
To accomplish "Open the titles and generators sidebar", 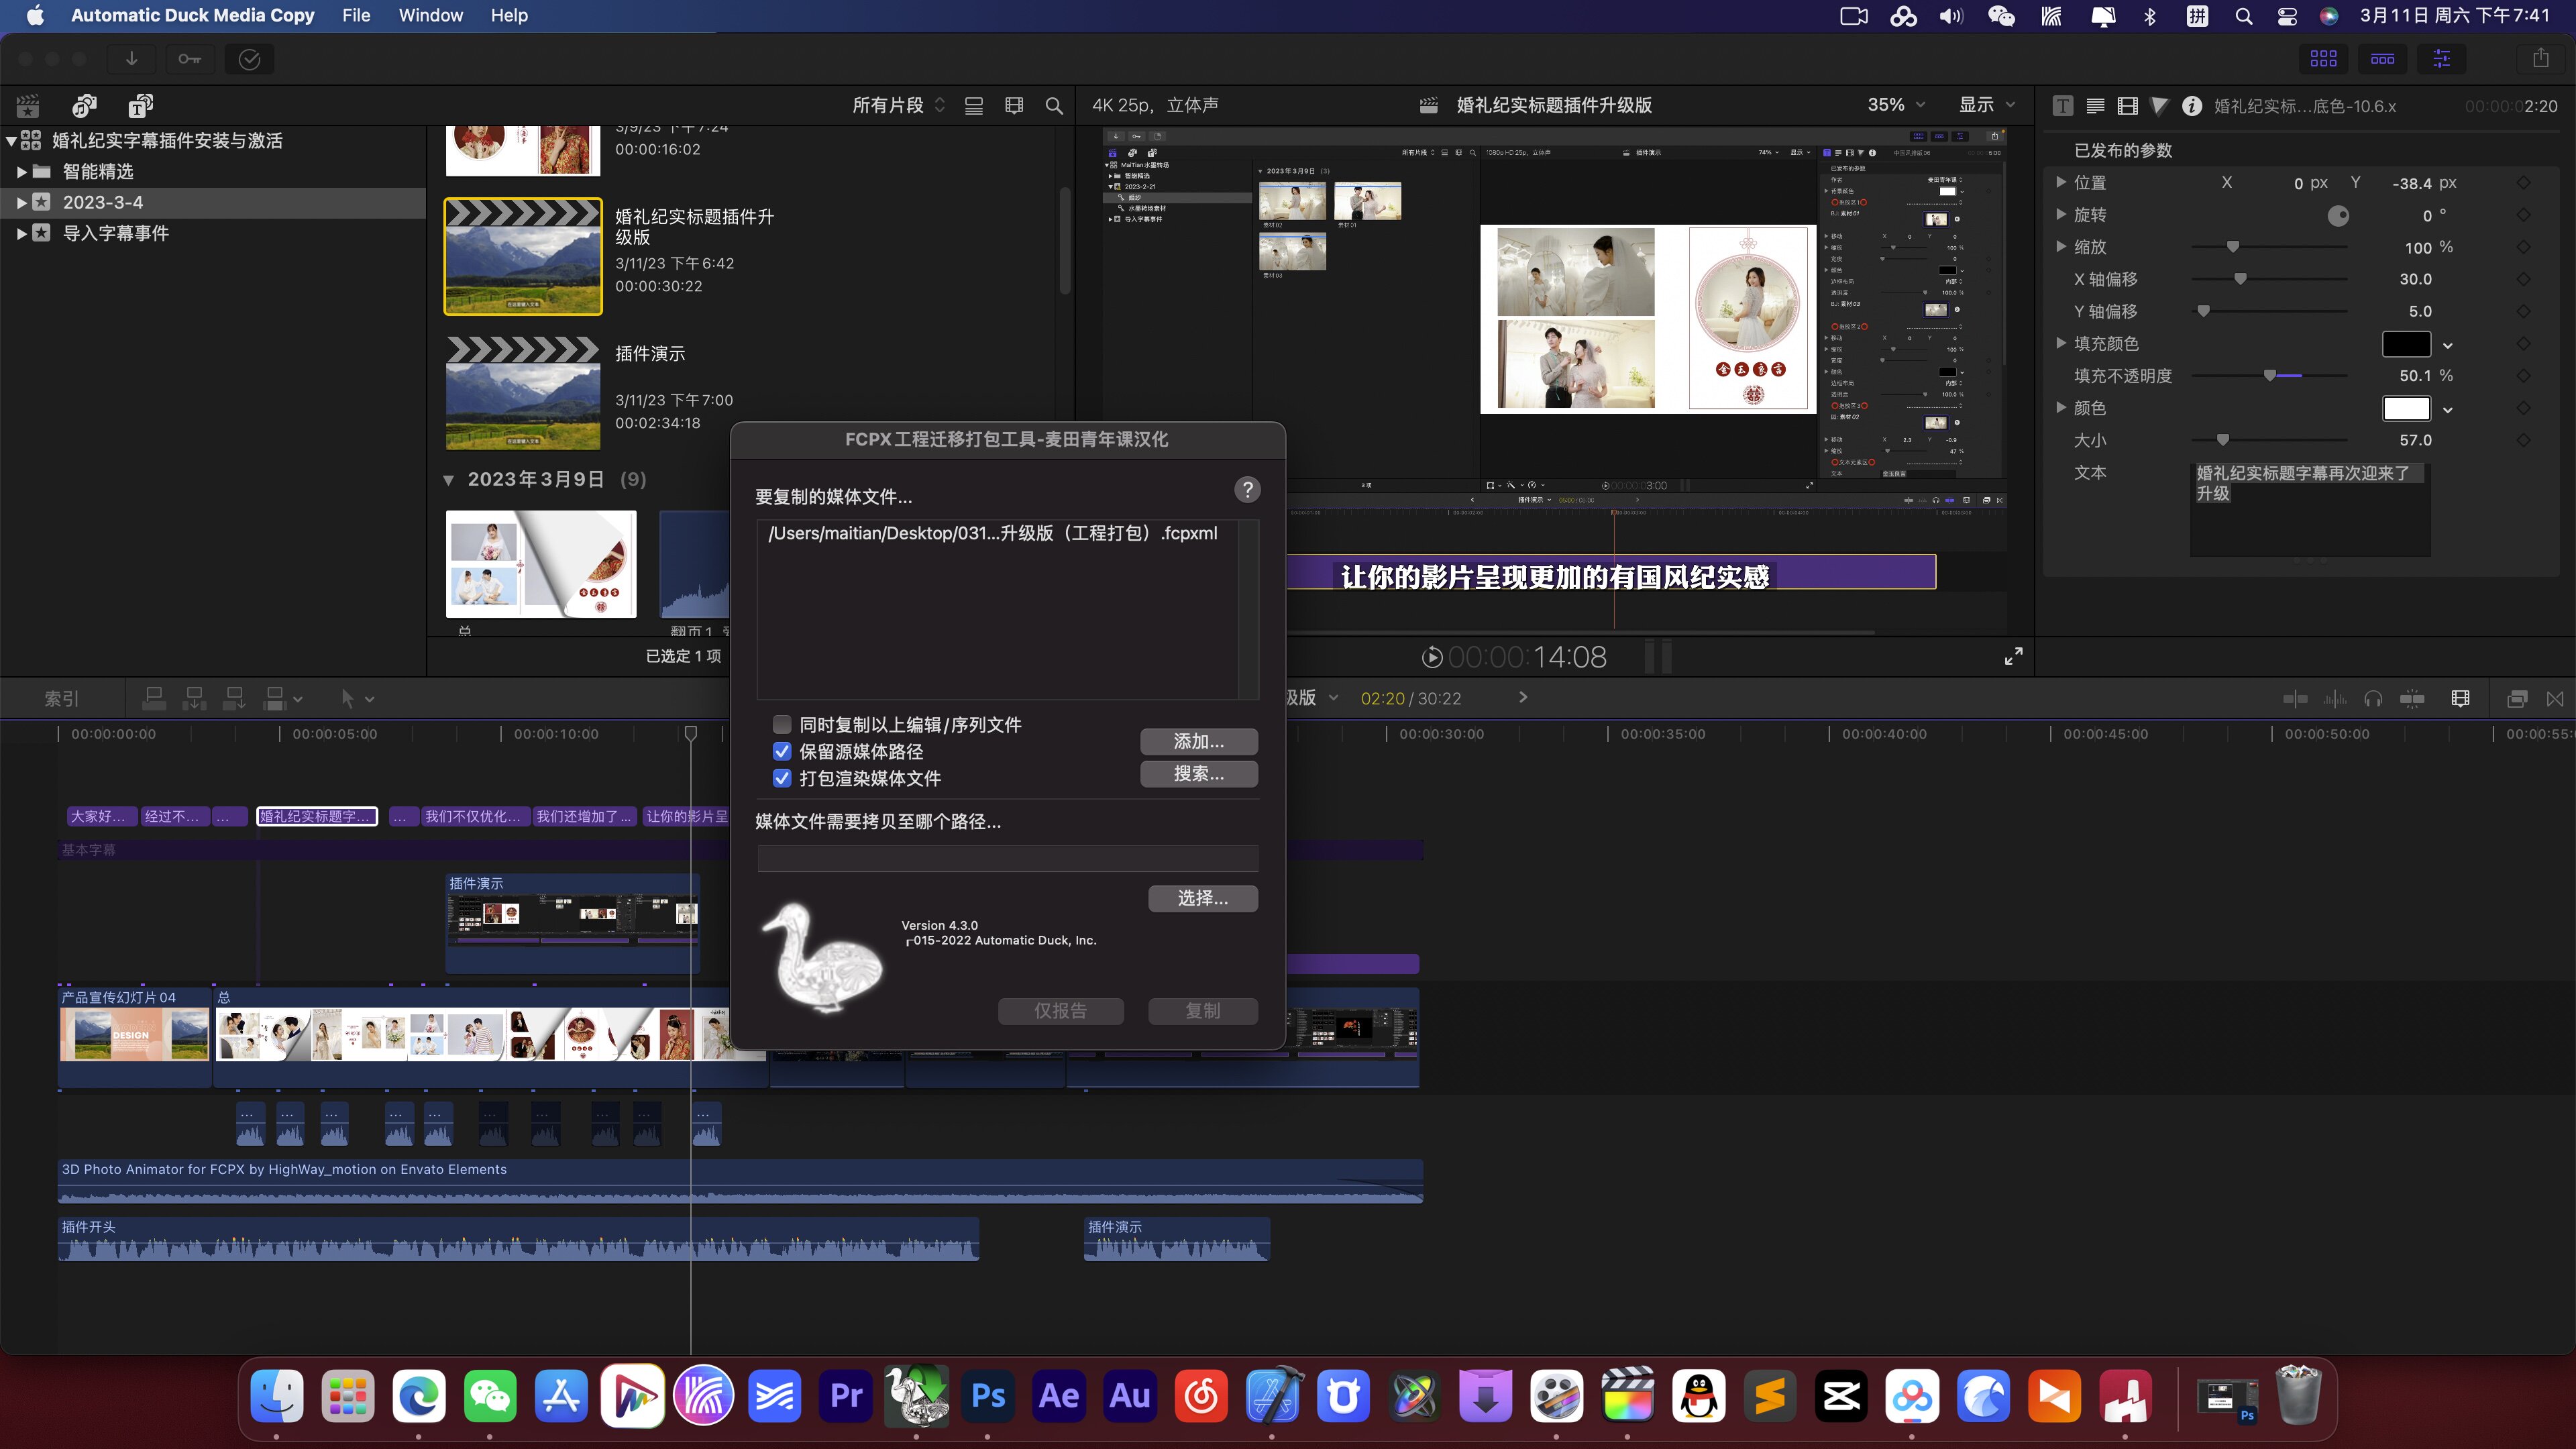I will [140, 105].
